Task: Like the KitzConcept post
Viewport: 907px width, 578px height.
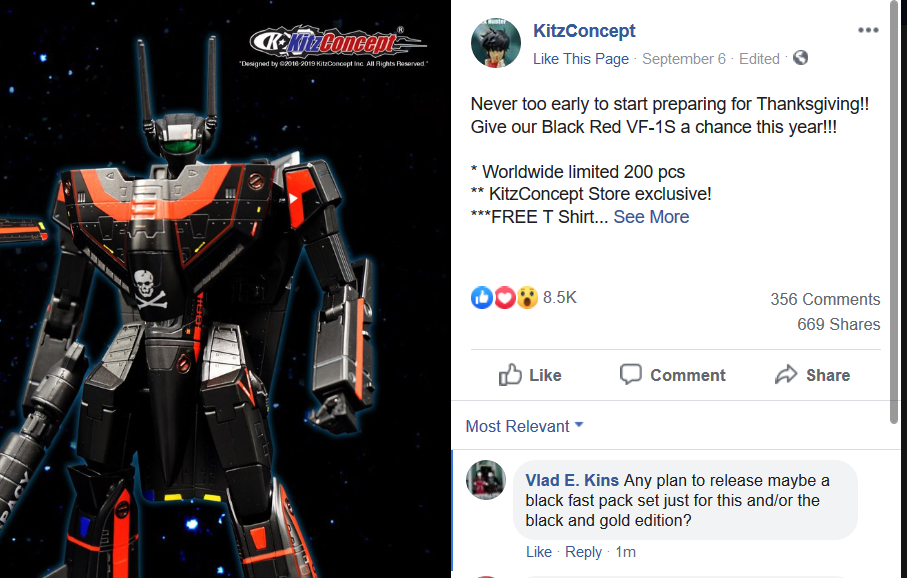Action: pyautogui.click(x=530, y=375)
